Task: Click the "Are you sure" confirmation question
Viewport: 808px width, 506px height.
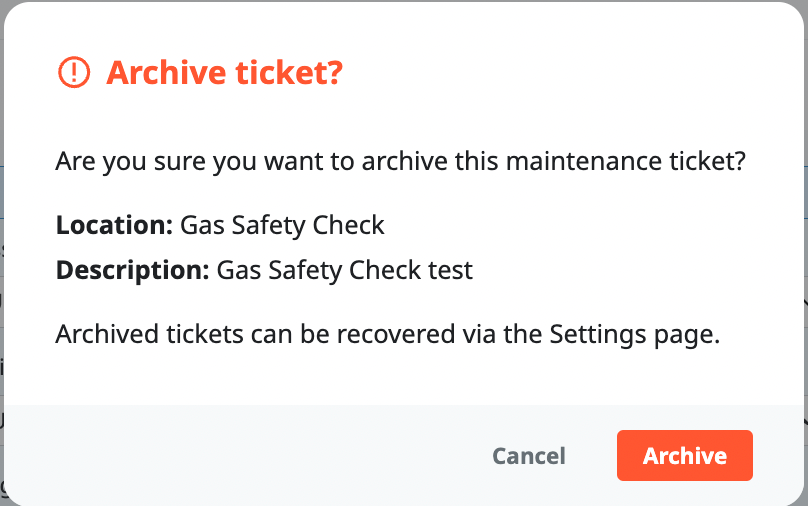Action: (x=400, y=161)
